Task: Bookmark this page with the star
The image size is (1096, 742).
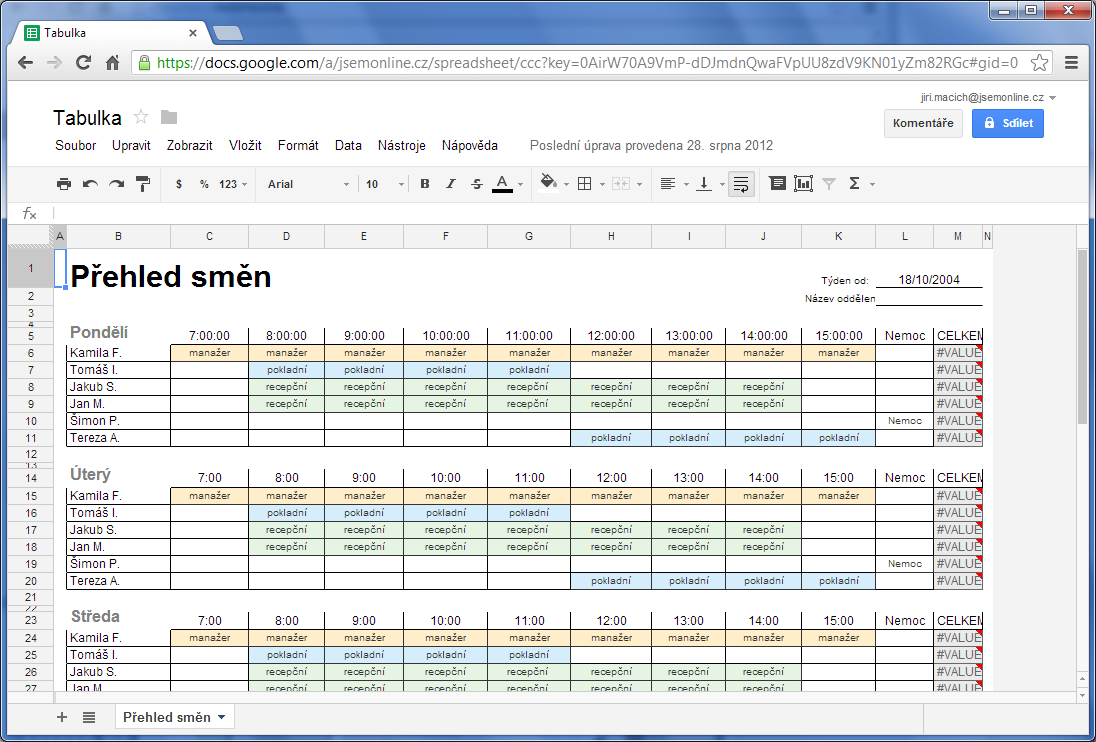Action: pos(1039,63)
